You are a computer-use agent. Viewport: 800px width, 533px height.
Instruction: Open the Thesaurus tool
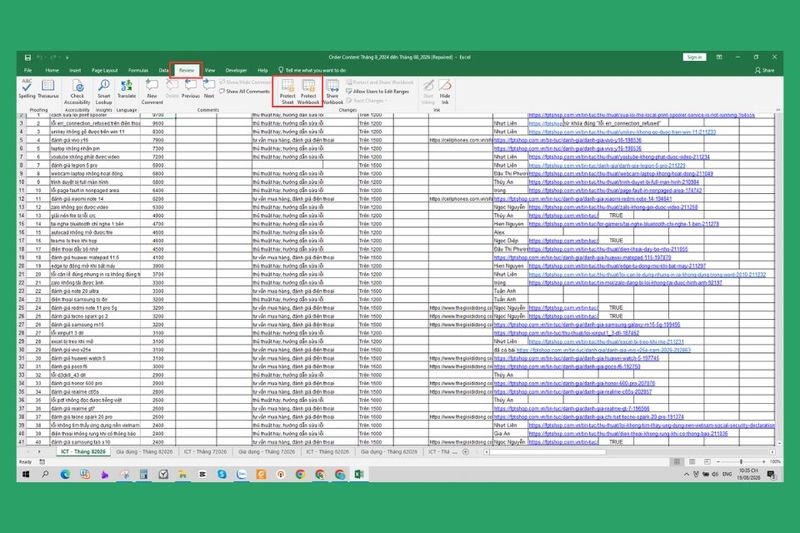tap(48, 89)
